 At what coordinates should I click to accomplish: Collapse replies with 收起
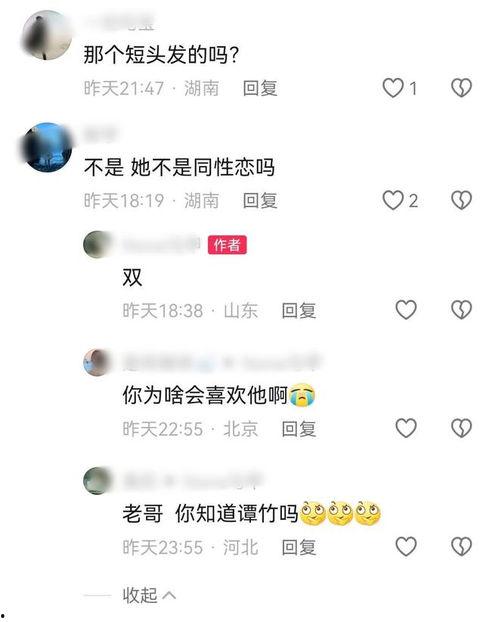(x=149, y=595)
